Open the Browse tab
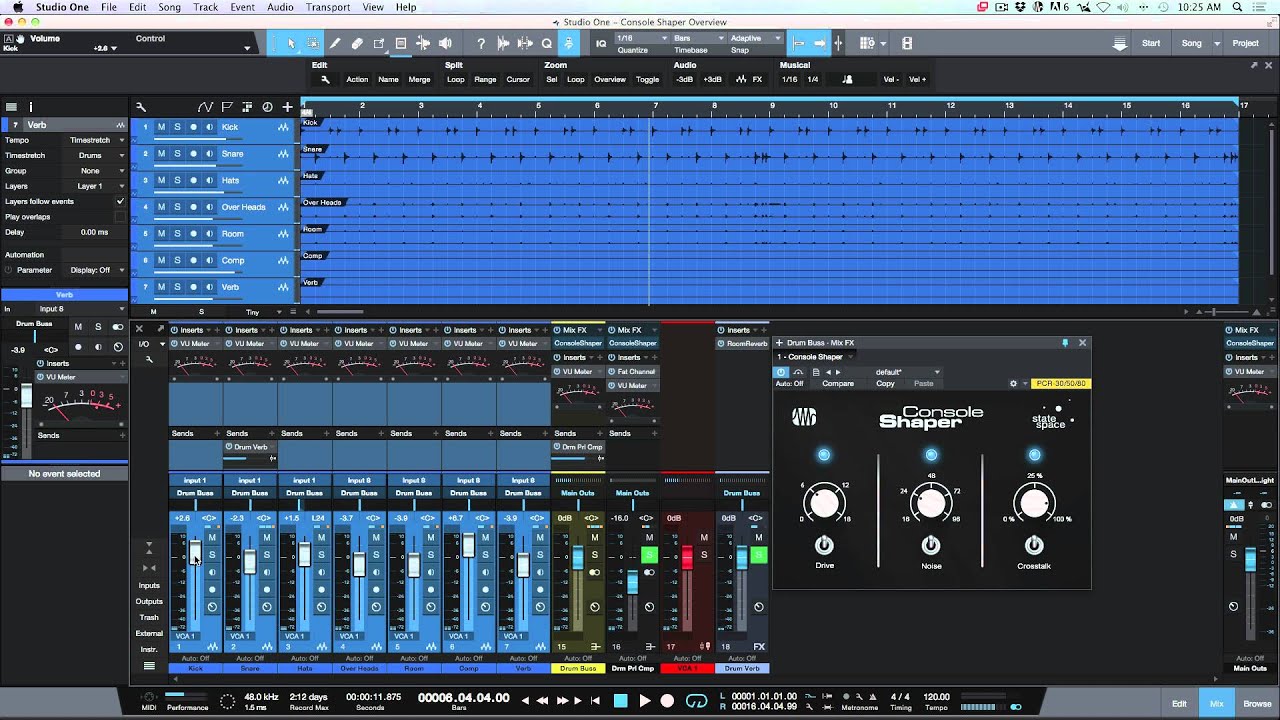Viewport: 1280px width, 720px height. 1257,704
